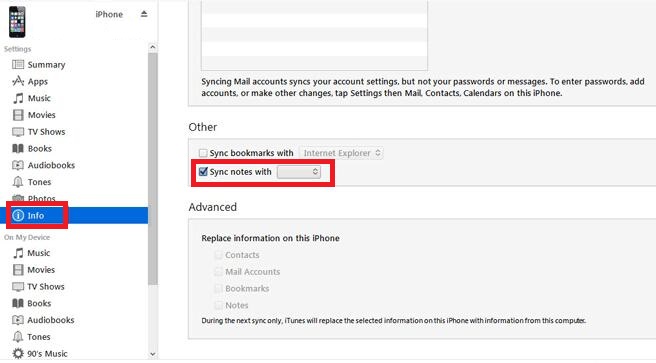Screen dimensions: 656x363
Task: Click the Other section heading
Action: (203, 127)
